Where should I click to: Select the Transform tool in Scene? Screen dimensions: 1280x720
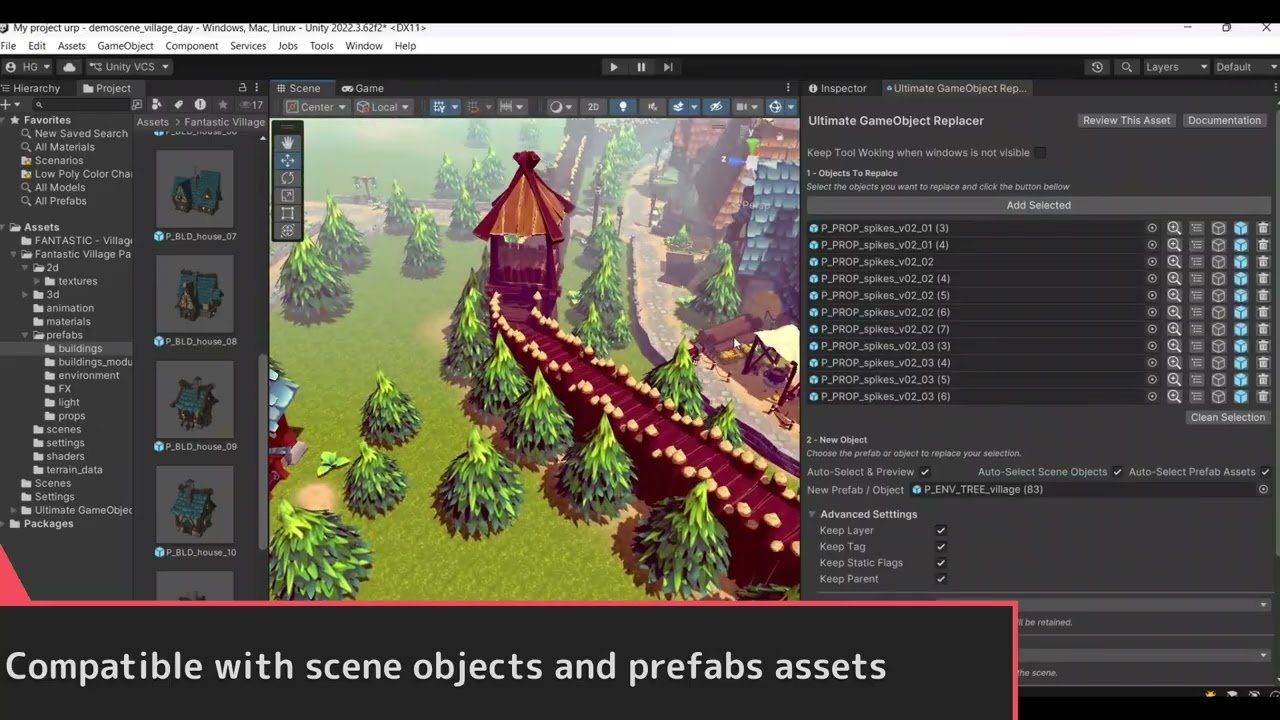click(288, 230)
